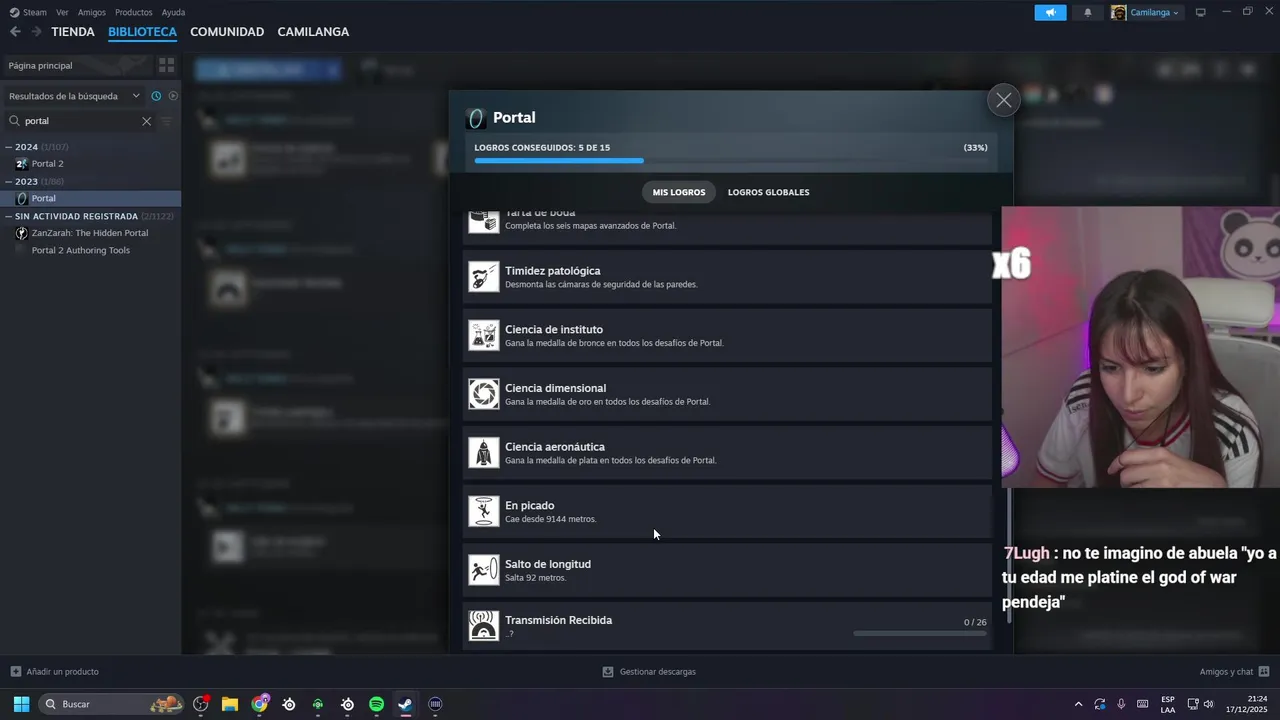
Task: Click the Salto de longitud achievement icon
Action: [x=484, y=570]
